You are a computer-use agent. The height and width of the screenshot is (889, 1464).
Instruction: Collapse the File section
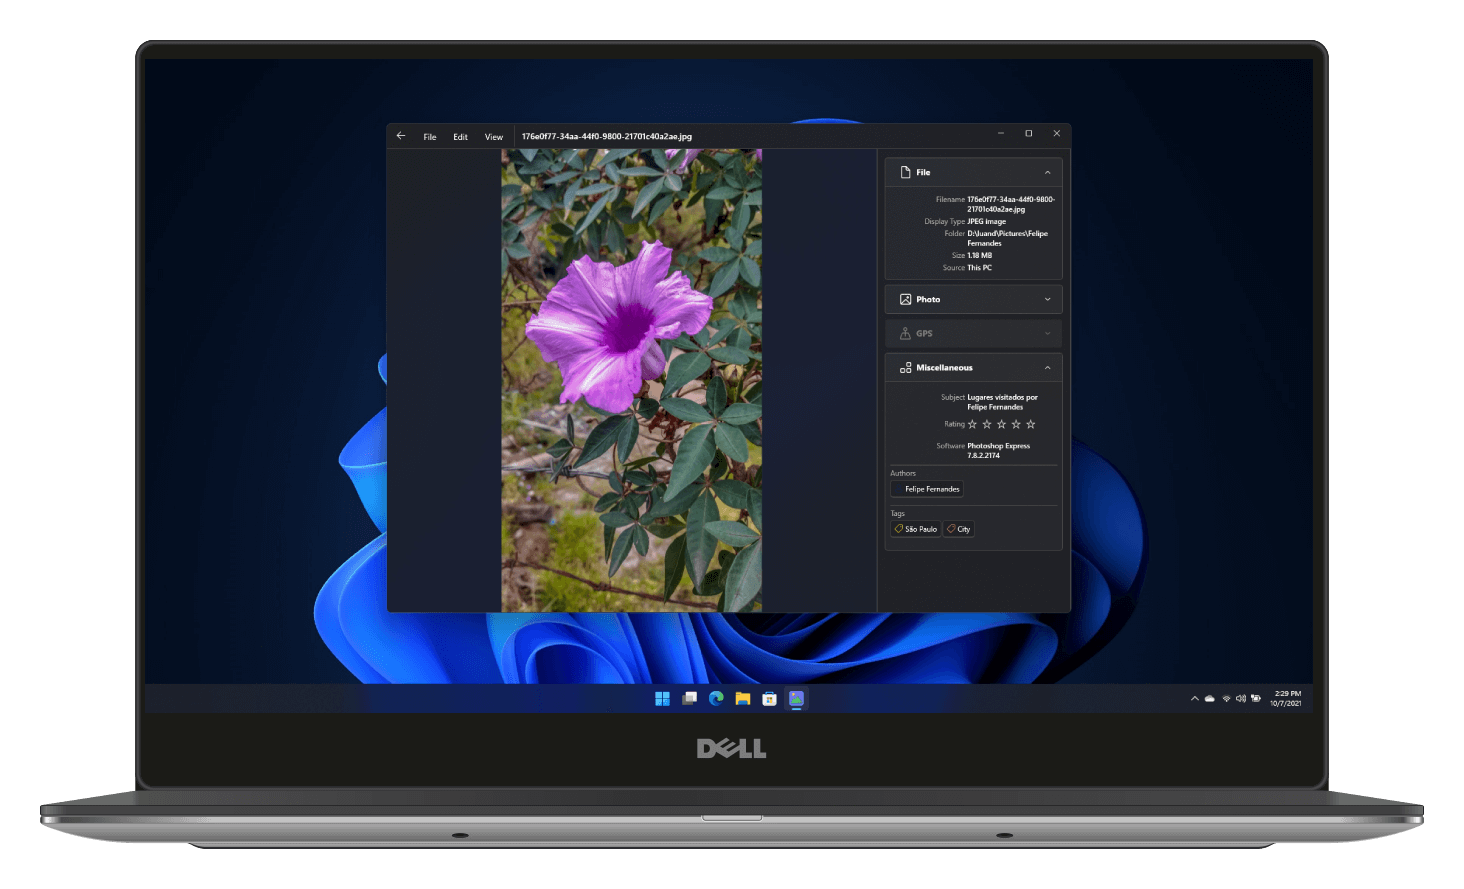pos(1047,171)
